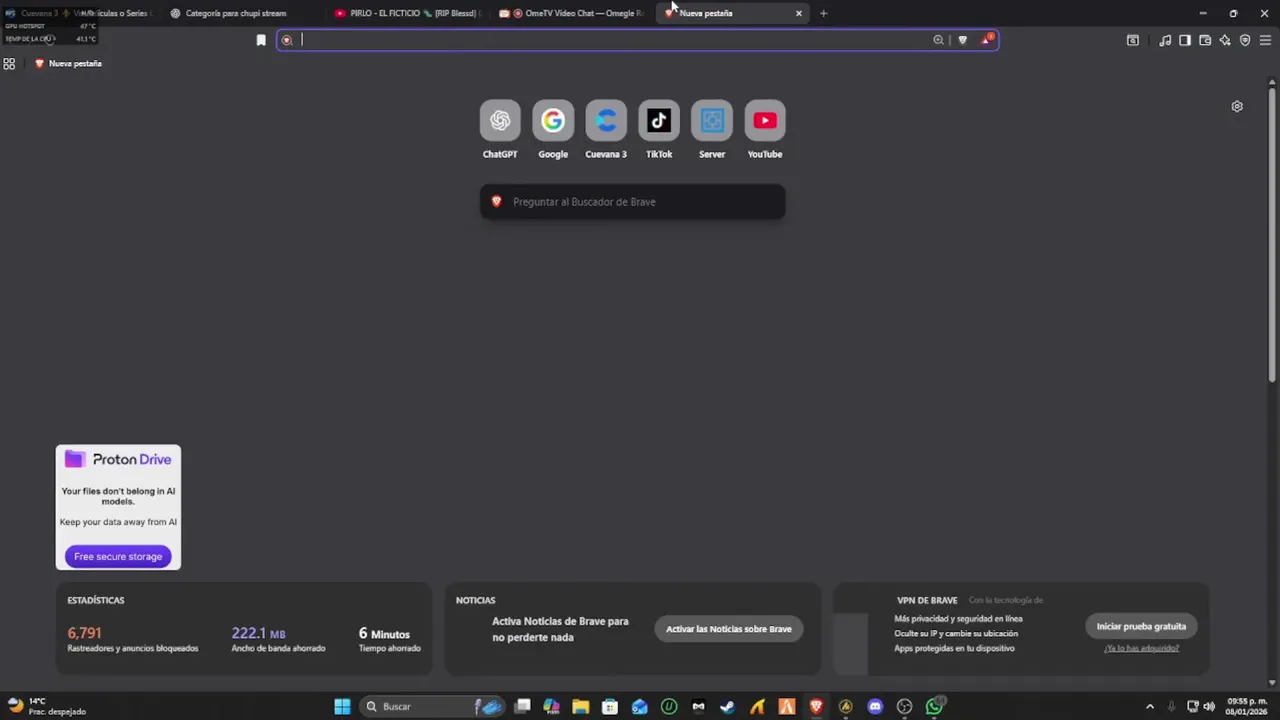This screenshot has height=720, width=1280.
Task: Open Discord from the taskbar
Action: point(875,706)
